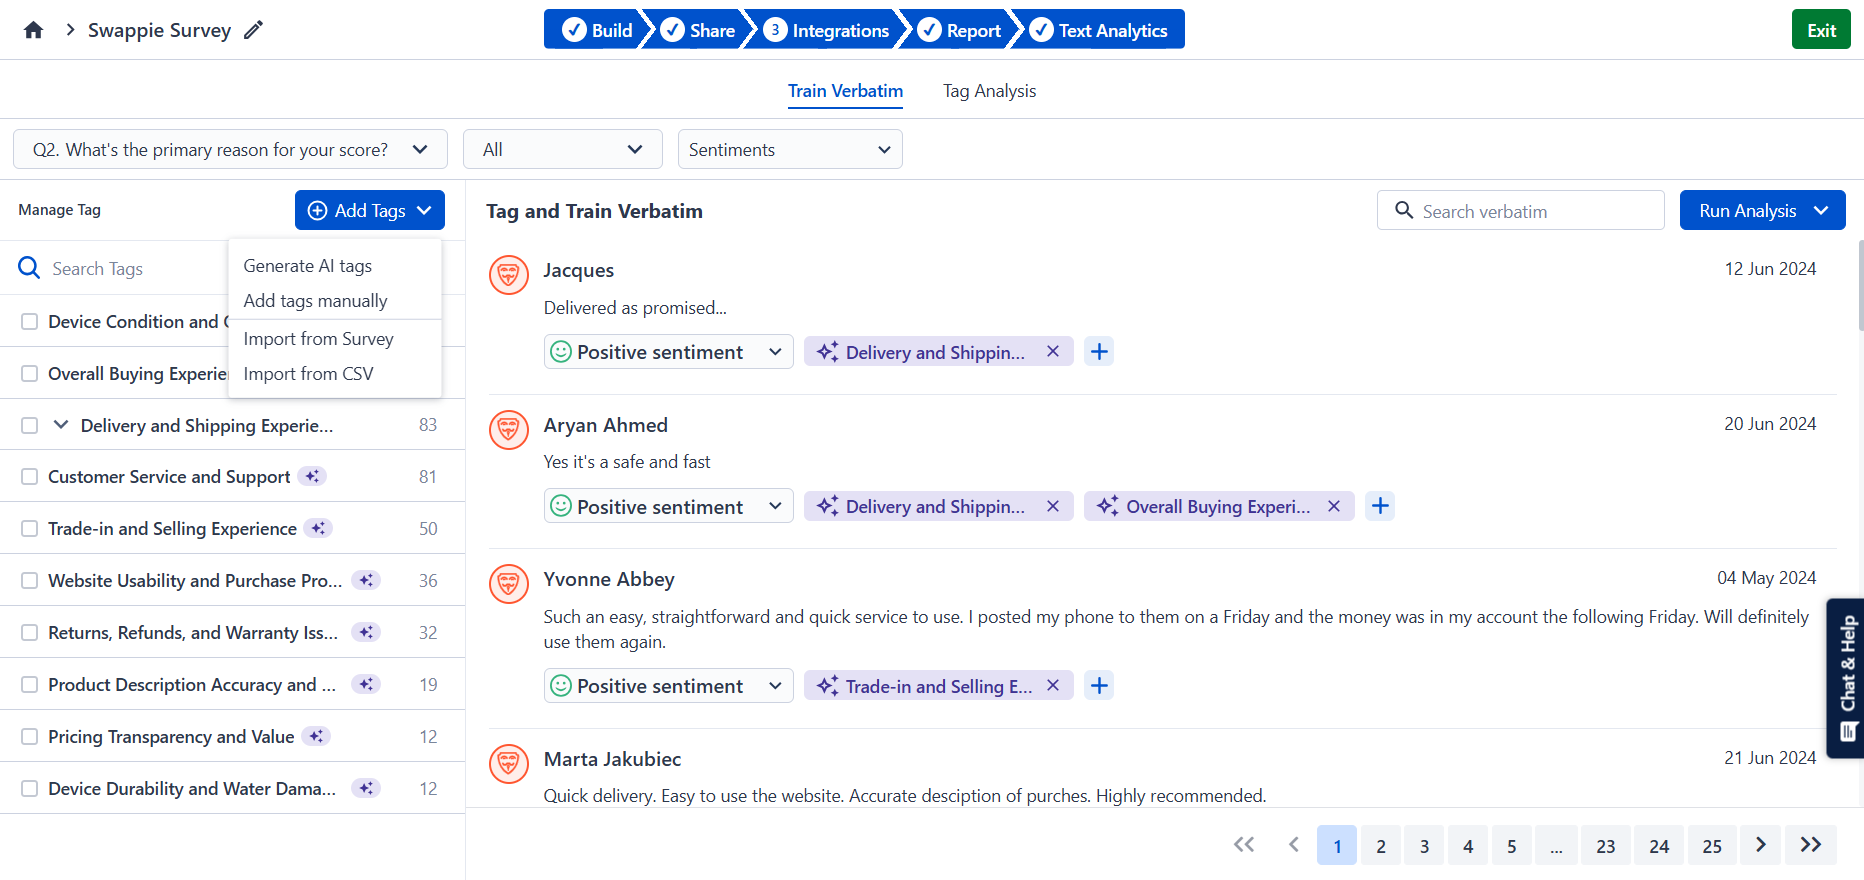
Task: Switch to the Tag Analysis tab
Action: pyautogui.click(x=989, y=91)
